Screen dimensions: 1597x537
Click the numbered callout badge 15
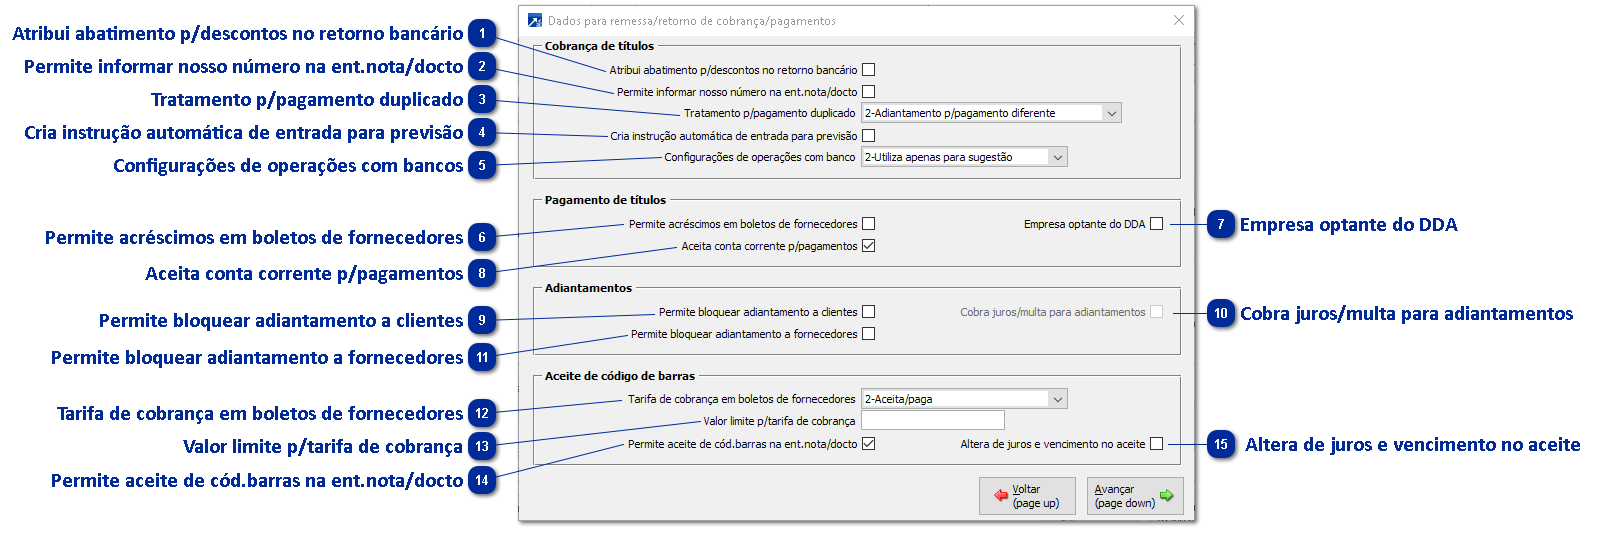[x=1221, y=445]
